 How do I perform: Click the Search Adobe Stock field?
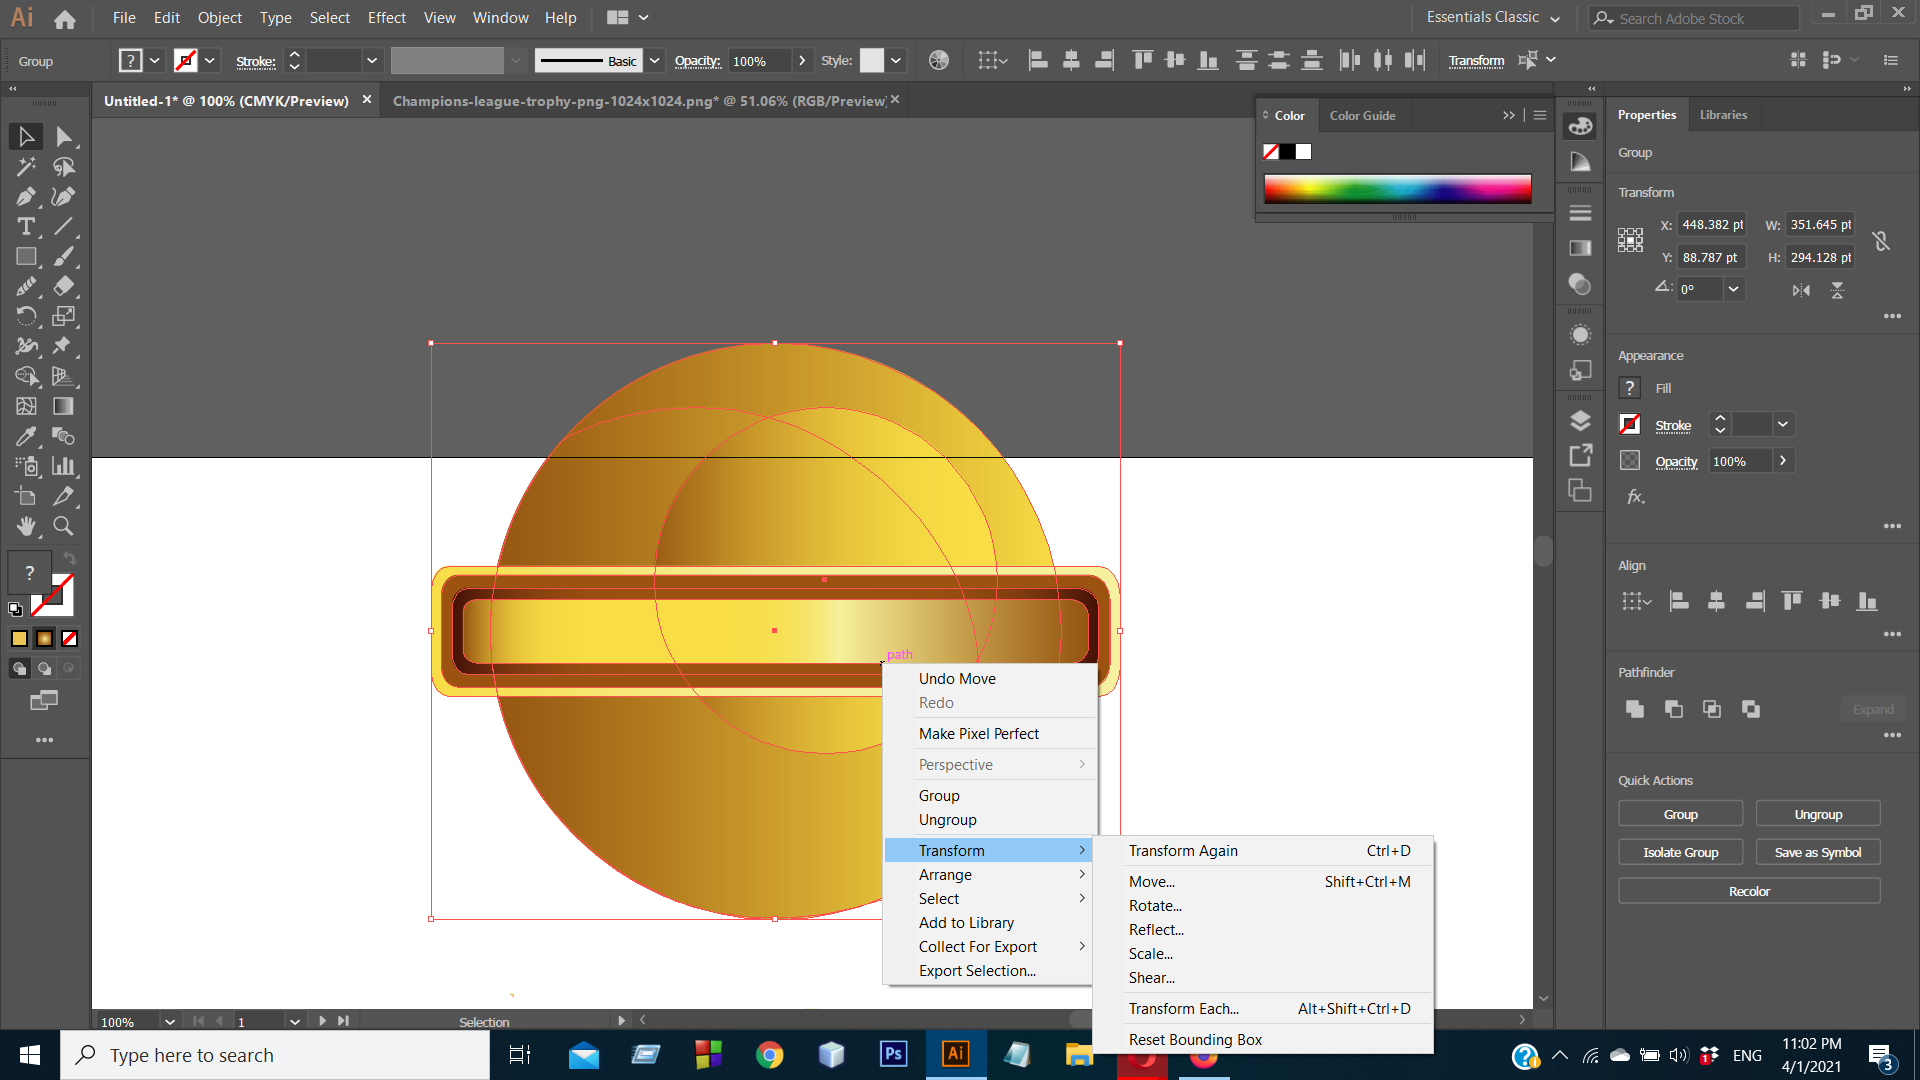click(x=1694, y=18)
